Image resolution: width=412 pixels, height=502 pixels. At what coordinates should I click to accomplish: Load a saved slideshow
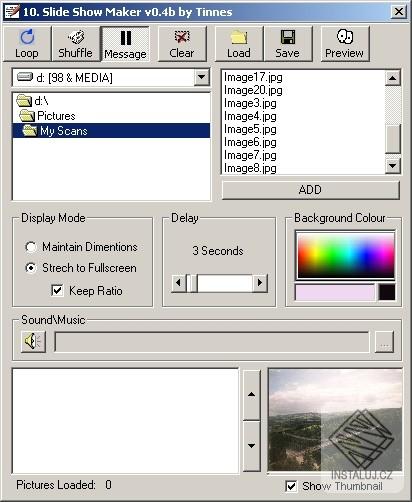point(239,44)
